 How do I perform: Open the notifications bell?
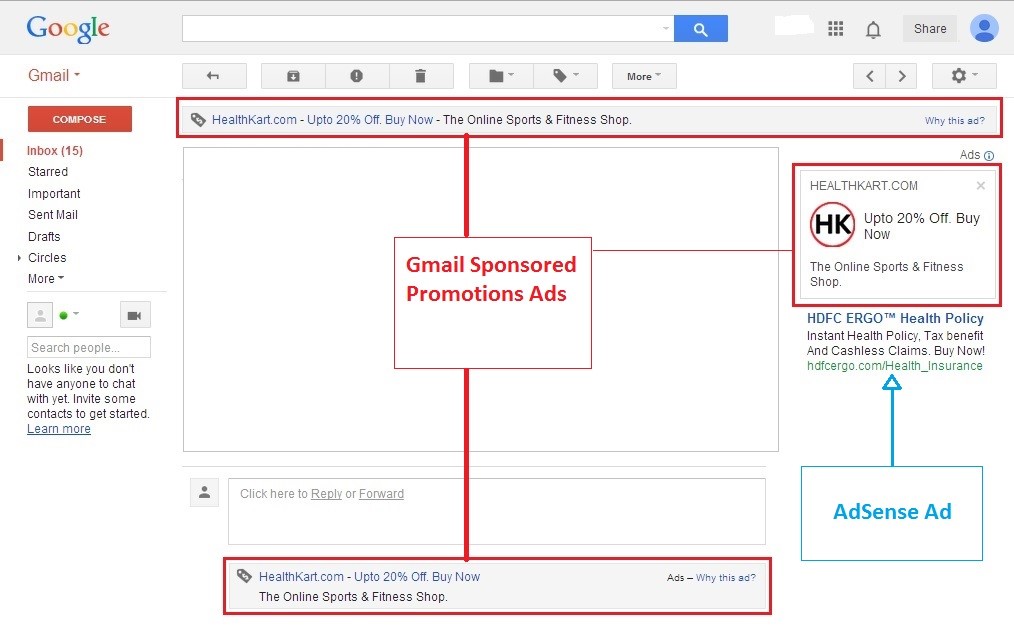pos(873,29)
